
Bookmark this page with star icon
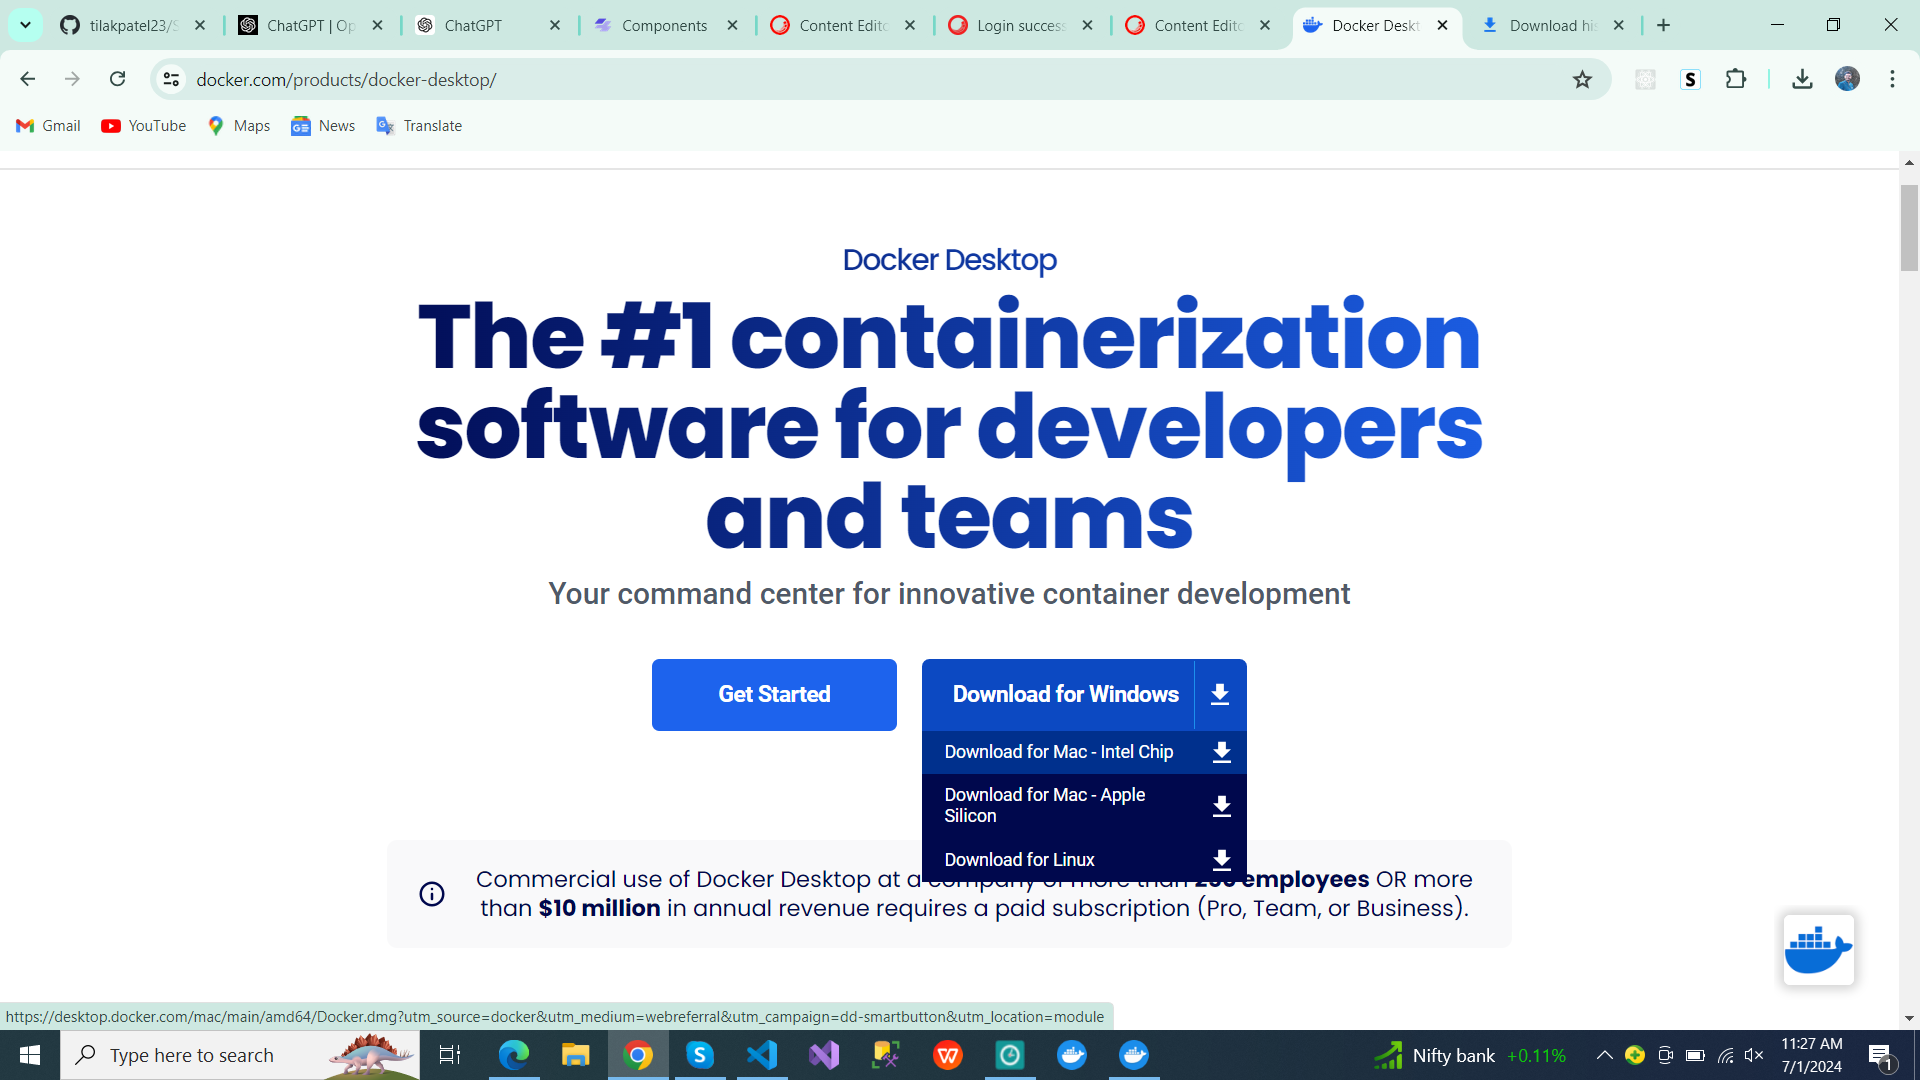[x=1582, y=80]
